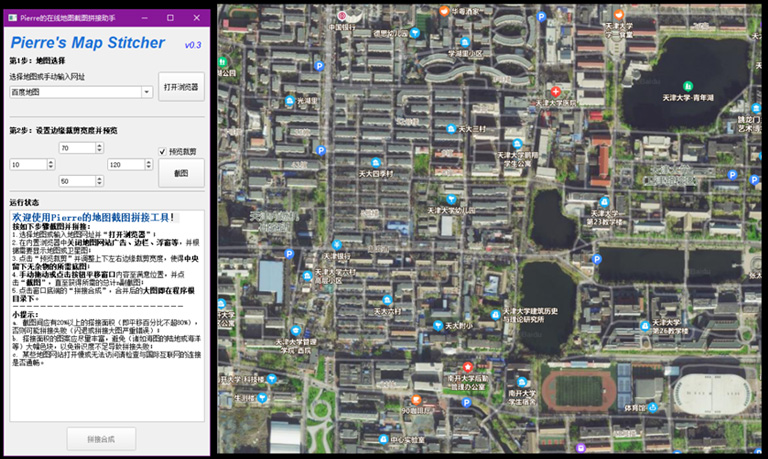The height and width of the screenshot is (459, 768).
Task: Click the 天大三村 residential marker
Action: tap(451, 129)
